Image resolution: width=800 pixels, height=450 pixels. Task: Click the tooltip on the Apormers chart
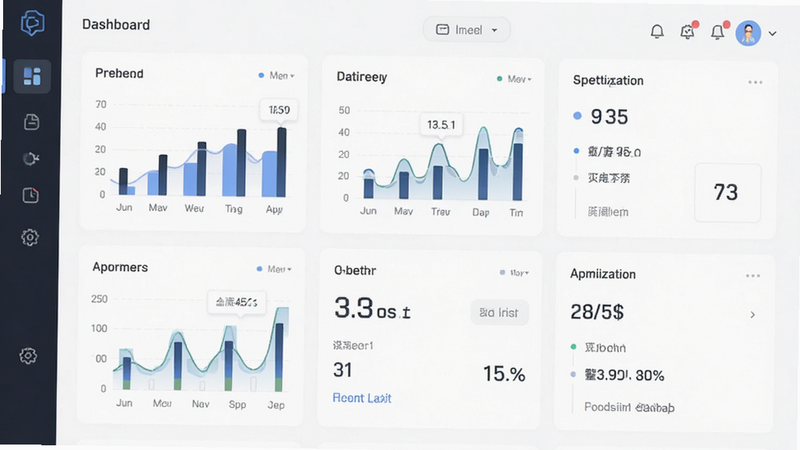click(x=236, y=302)
